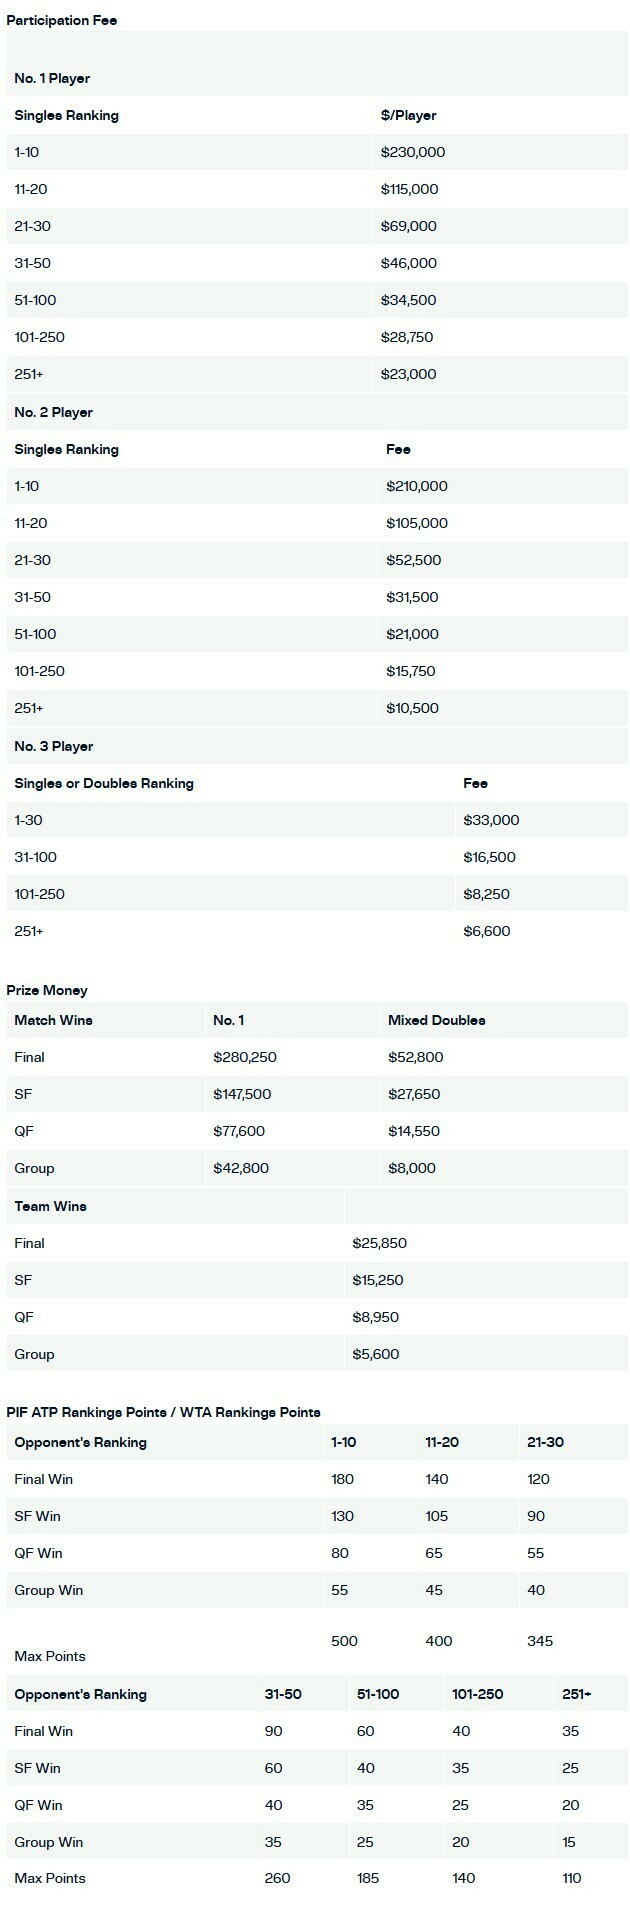Image resolution: width=630 pixels, height=1914 pixels.
Task: Click the $210,000 fee cell
Action: [416, 486]
